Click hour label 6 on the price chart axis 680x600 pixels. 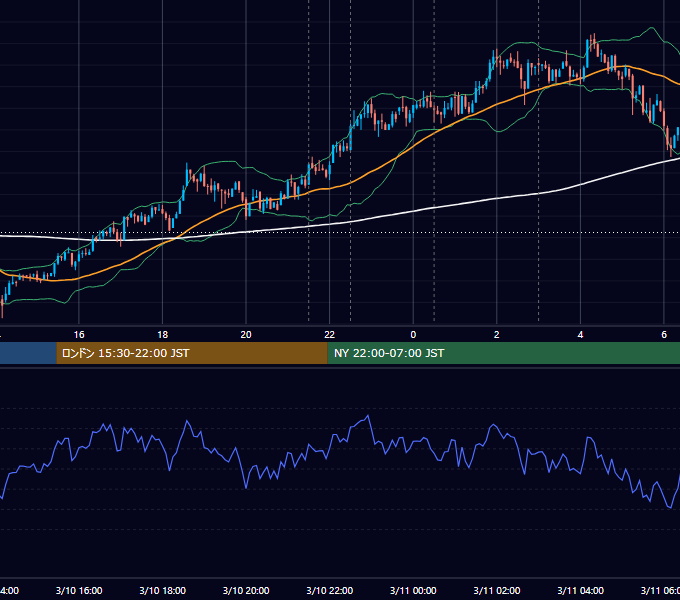664,335
